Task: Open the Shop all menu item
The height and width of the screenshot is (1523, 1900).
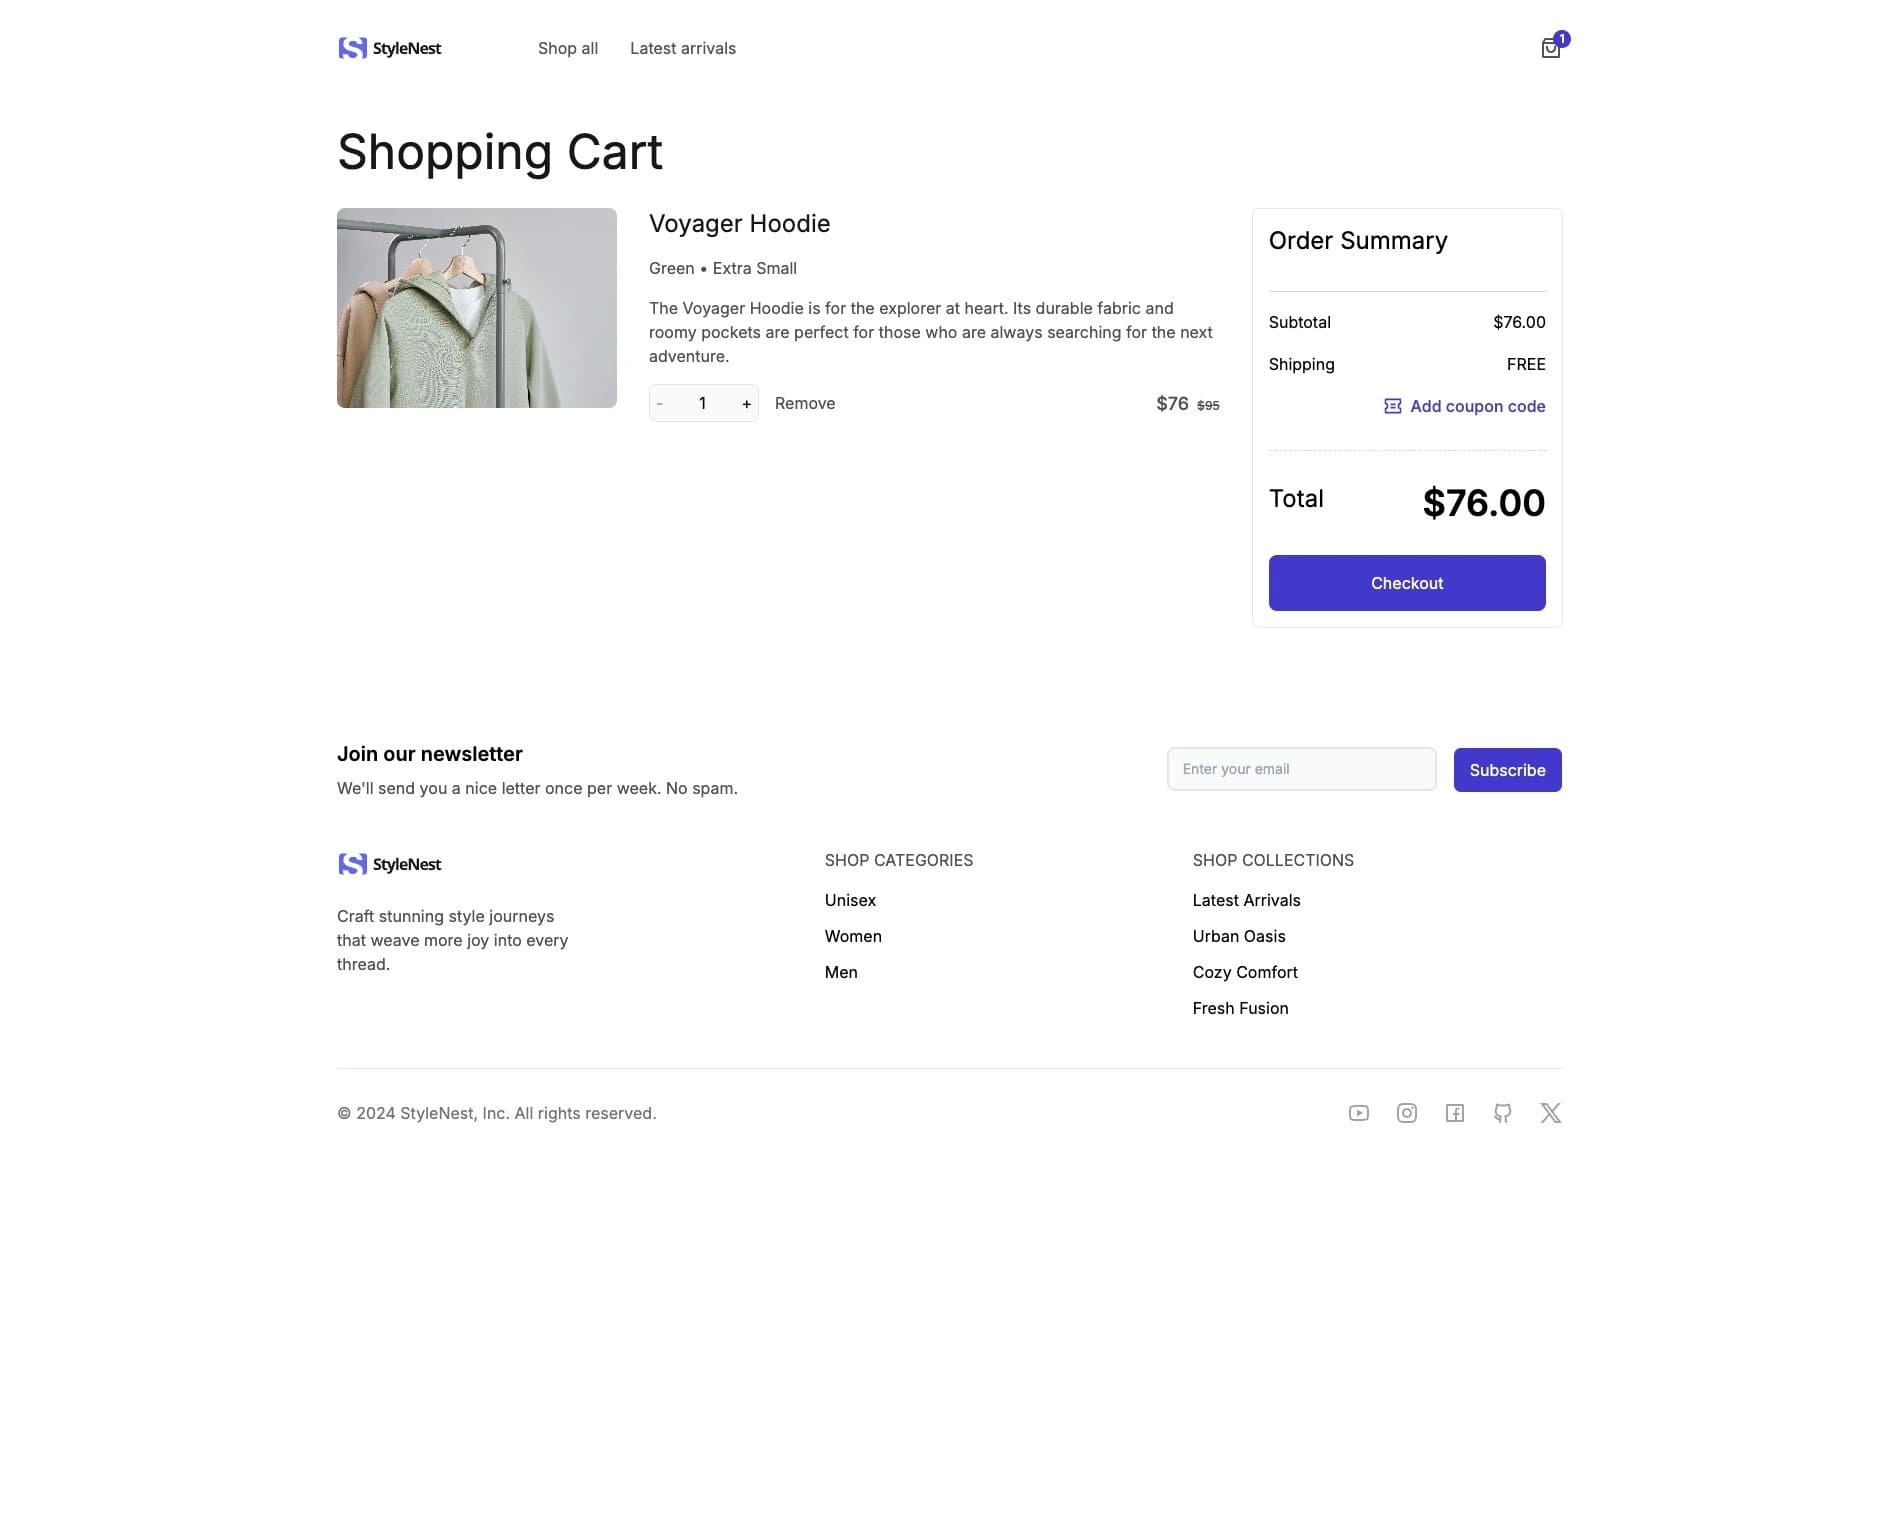Action: (567, 48)
